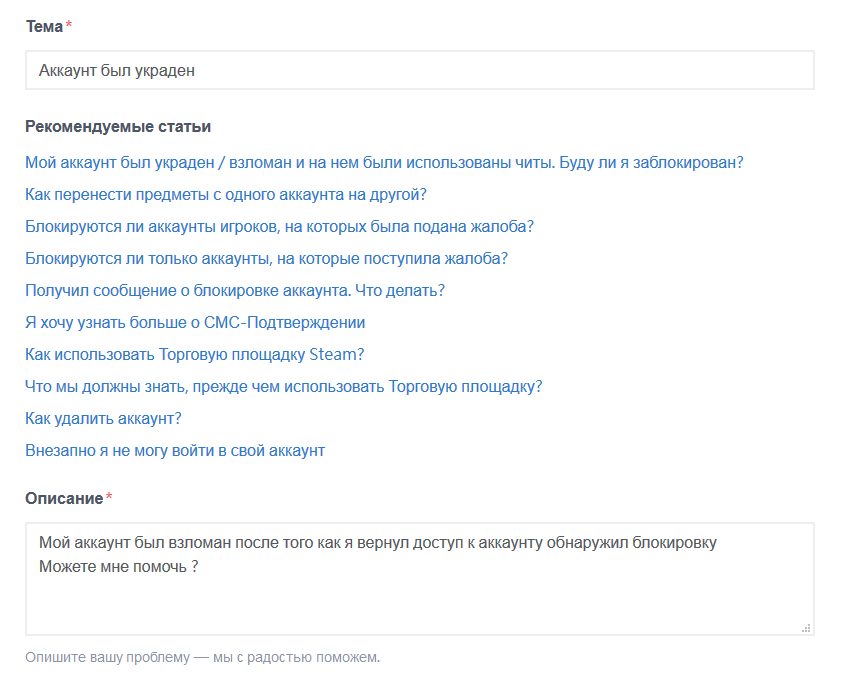This screenshot has height=681, width=855.
Task: Open link about transferring items between accounts
Action: pyautogui.click(x=226, y=194)
